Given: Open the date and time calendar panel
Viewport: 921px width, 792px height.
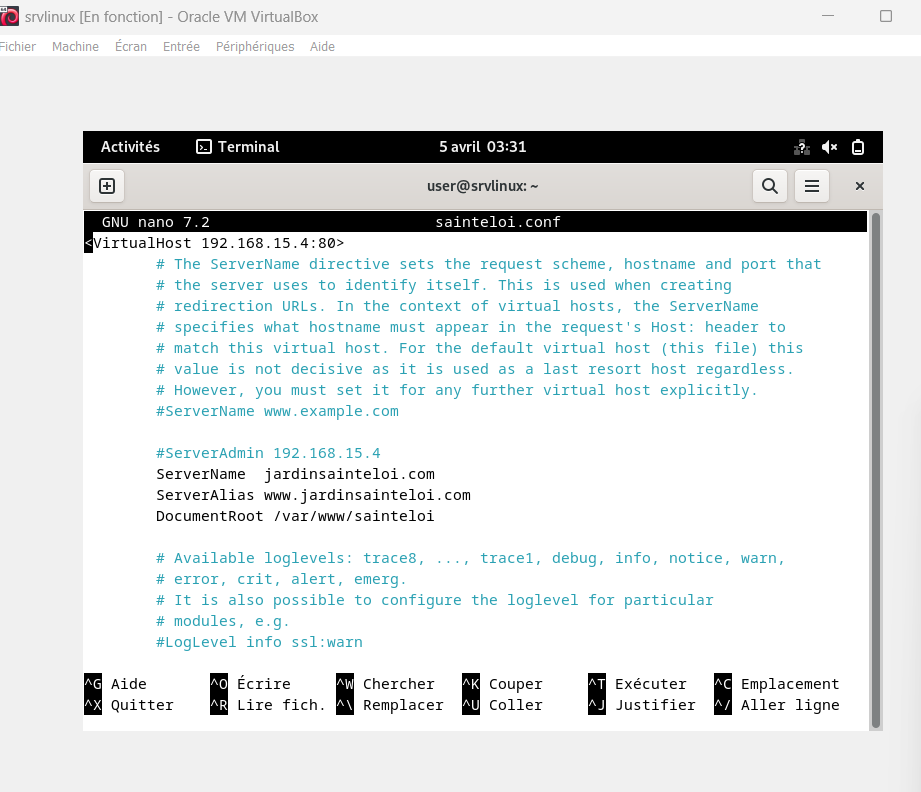Looking at the screenshot, I should 482,147.
